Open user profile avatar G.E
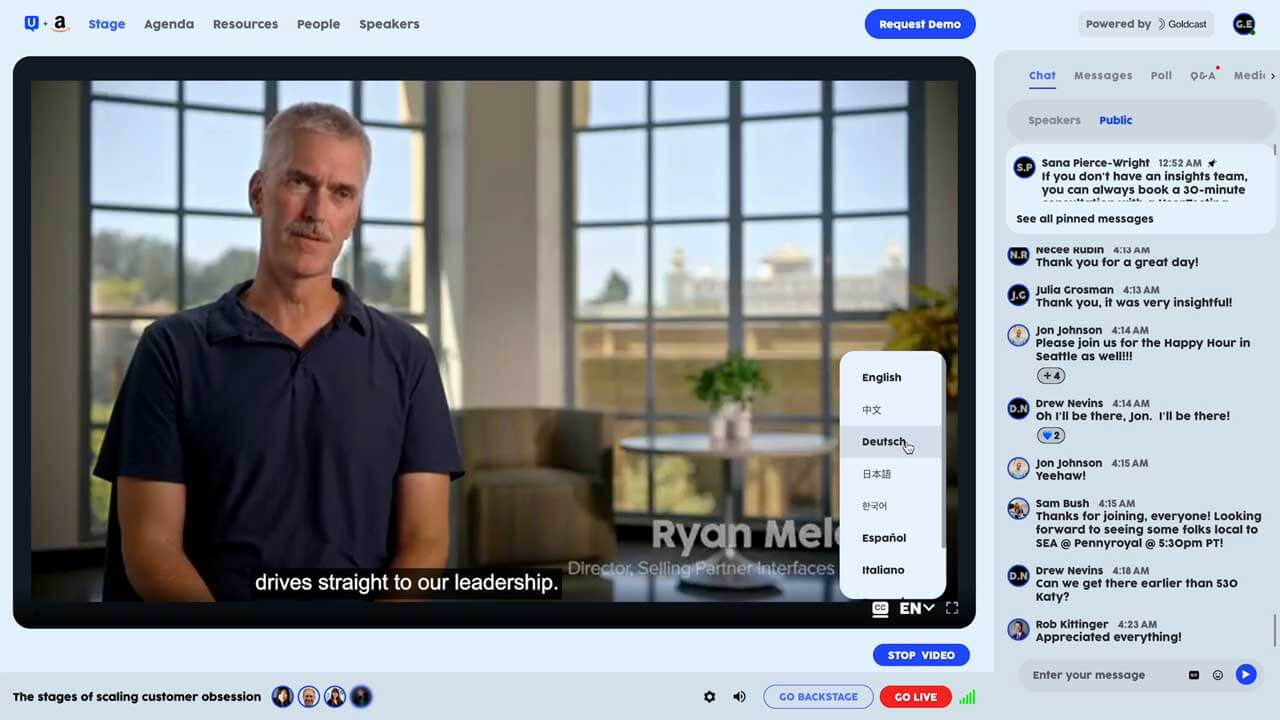The image size is (1280, 720). coord(1244,24)
